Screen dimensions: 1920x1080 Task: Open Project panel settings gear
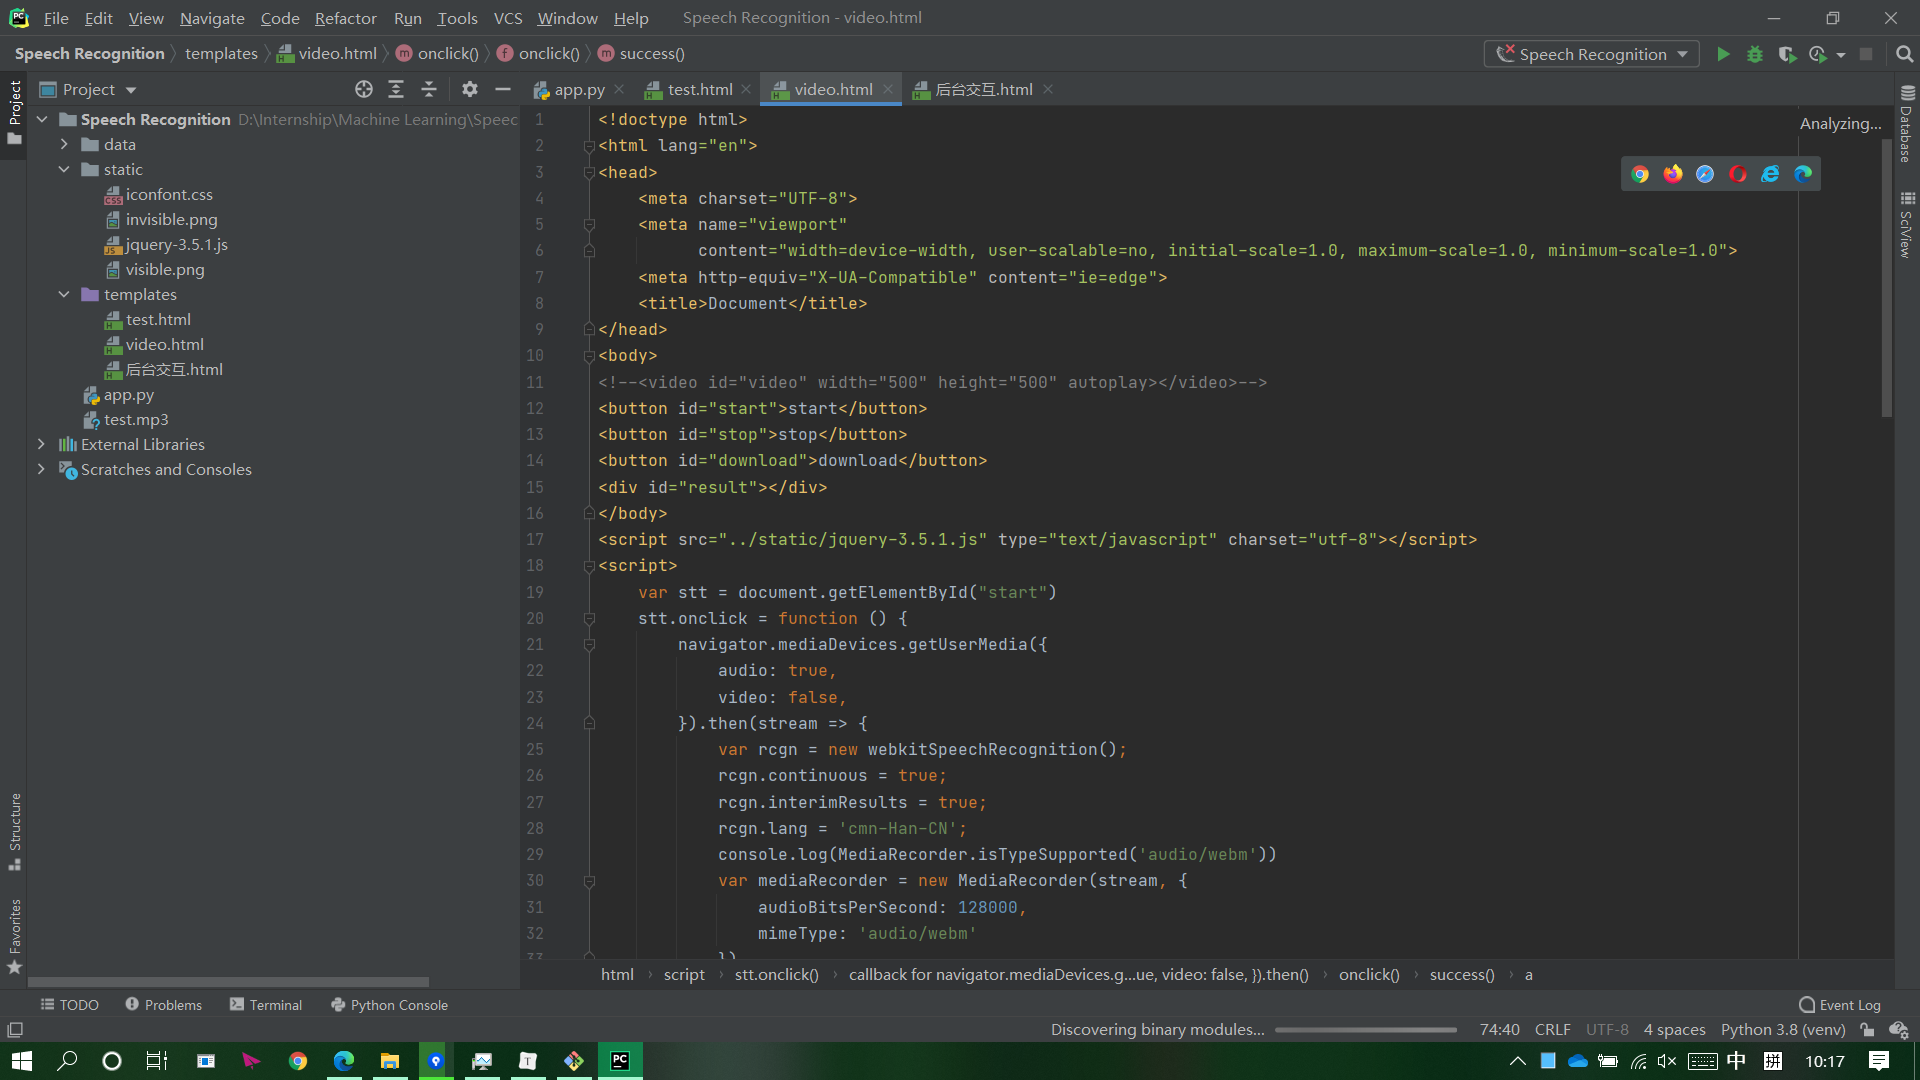point(470,89)
